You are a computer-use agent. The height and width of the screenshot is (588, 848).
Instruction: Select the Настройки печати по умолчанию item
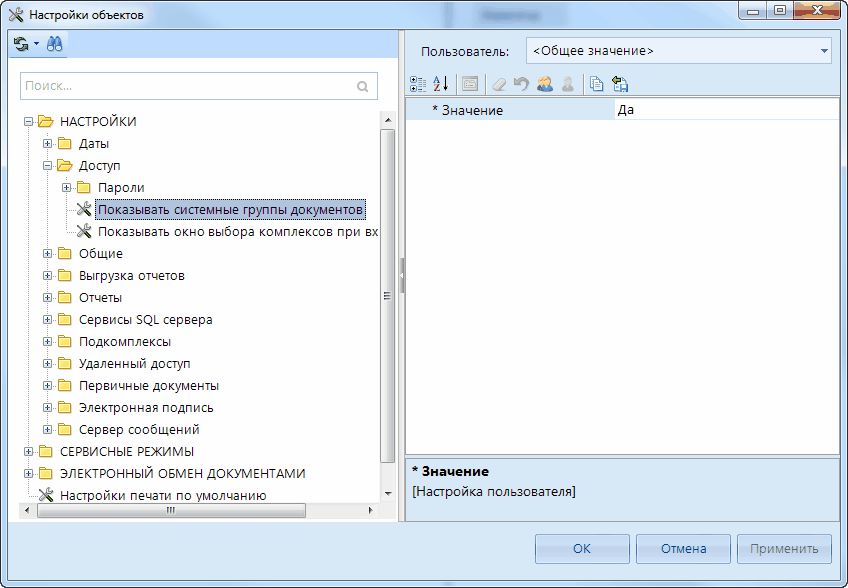point(162,495)
